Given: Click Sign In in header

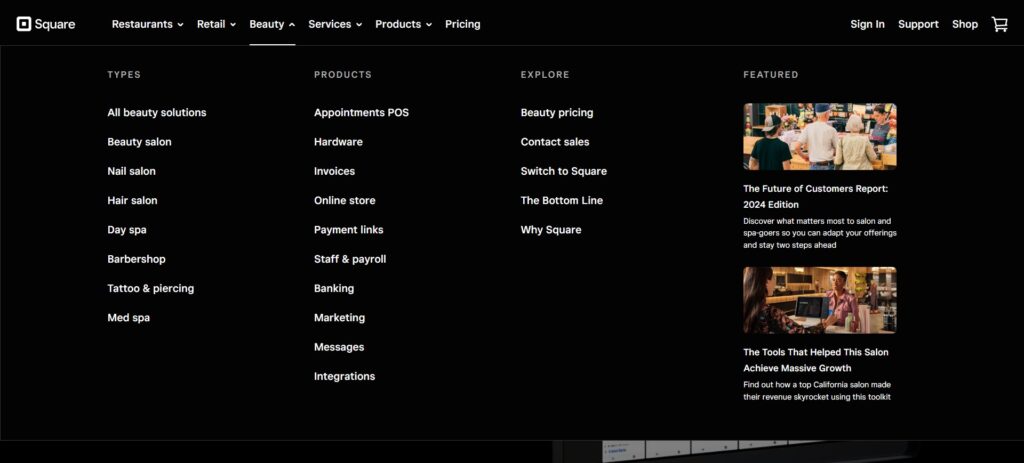Looking at the screenshot, I should 867,24.
